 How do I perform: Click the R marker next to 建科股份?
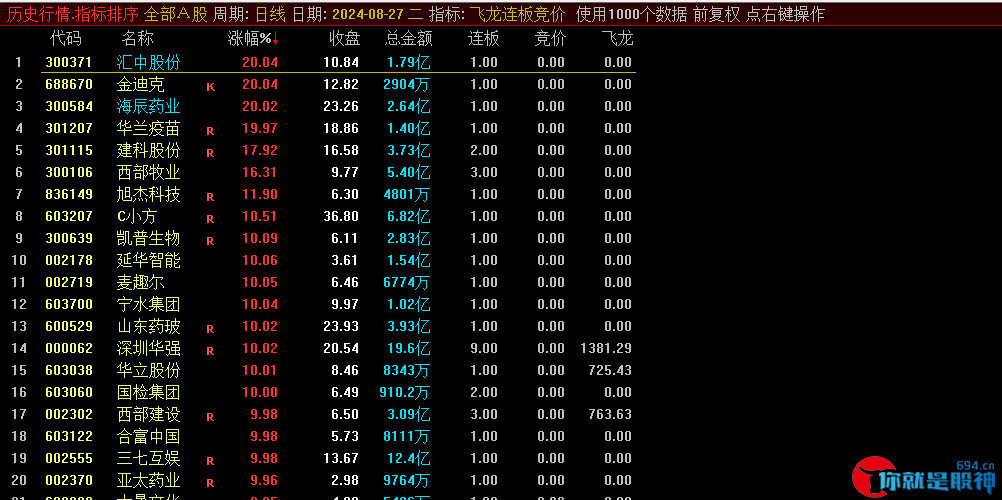(x=210, y=153)
